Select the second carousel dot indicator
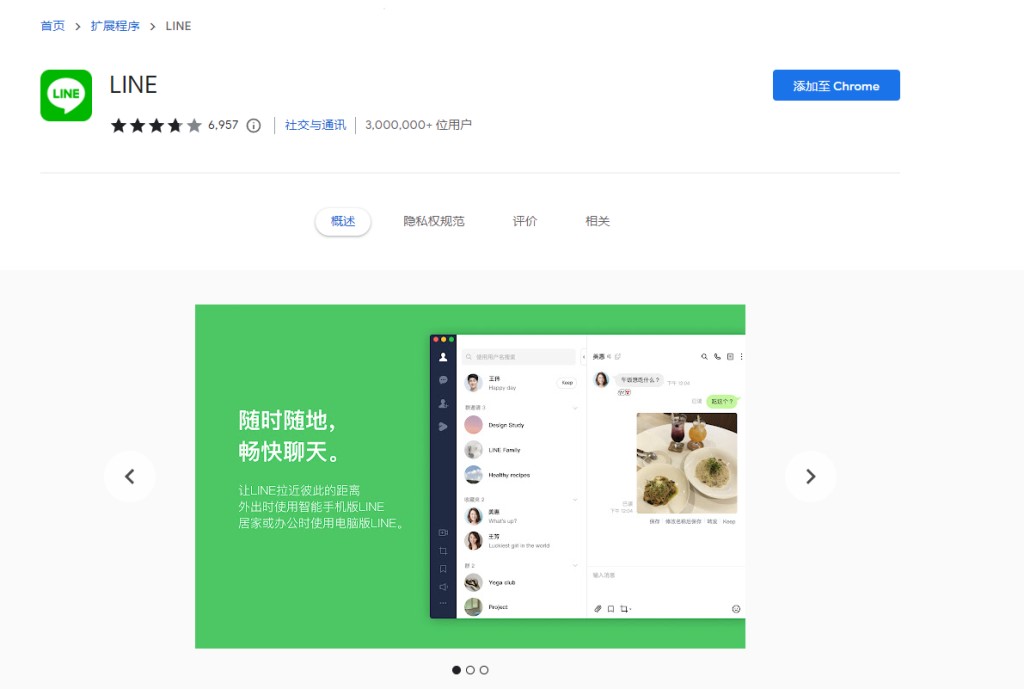This screenshot has width=1024, height=689. [x=471, y=670]
